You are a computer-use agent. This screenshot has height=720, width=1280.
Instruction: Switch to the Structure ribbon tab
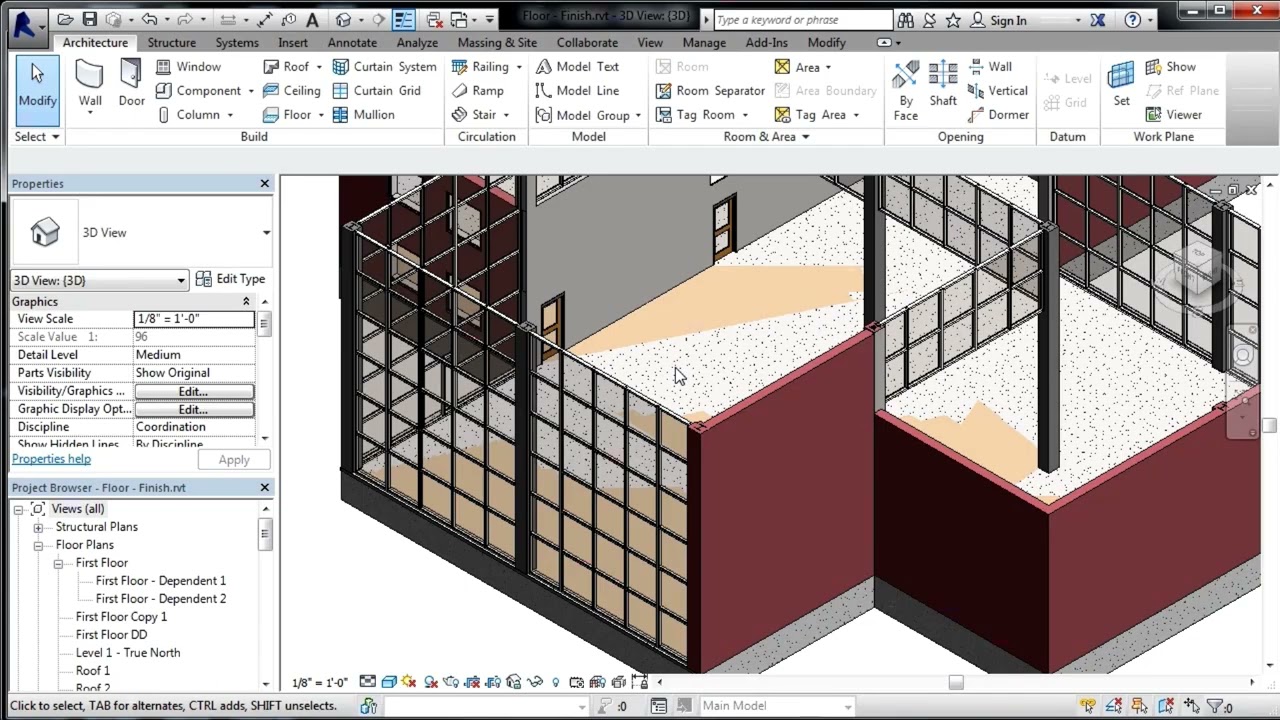pyautogui.click(x=172, y=43)
